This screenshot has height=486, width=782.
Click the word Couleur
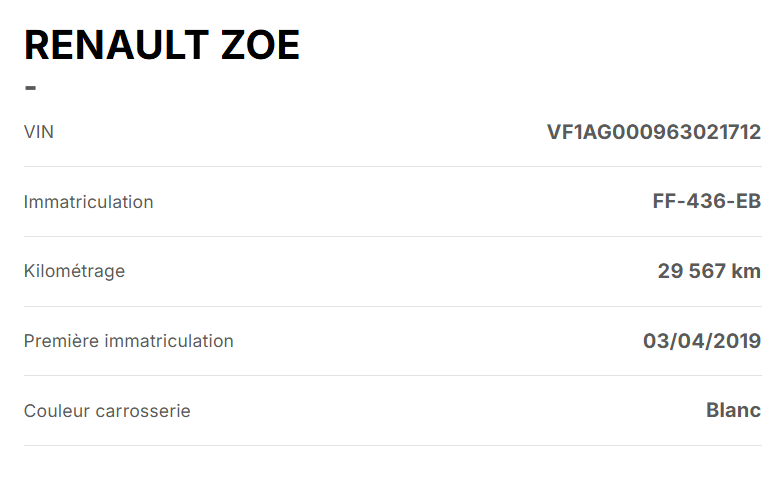(x=57, y=411)
